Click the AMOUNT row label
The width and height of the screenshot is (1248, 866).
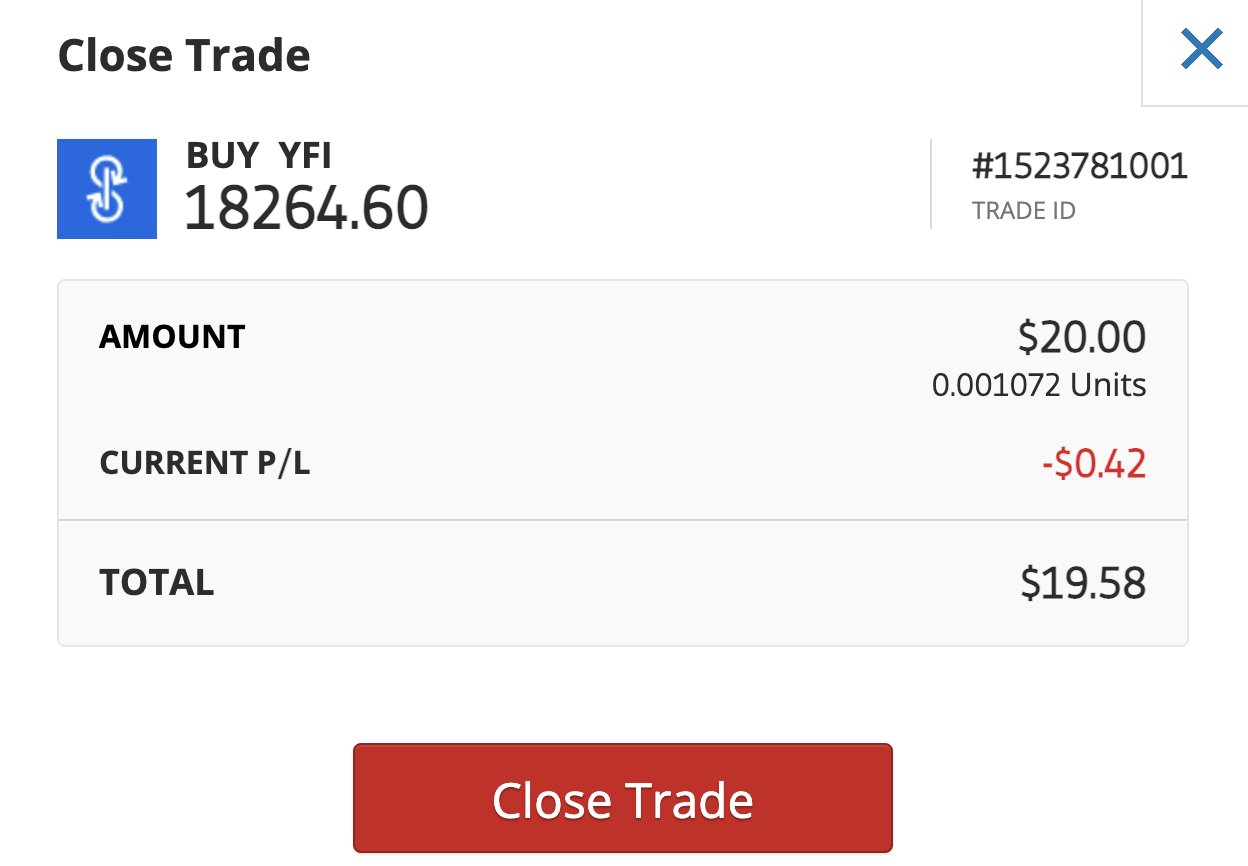click(172, 337)
